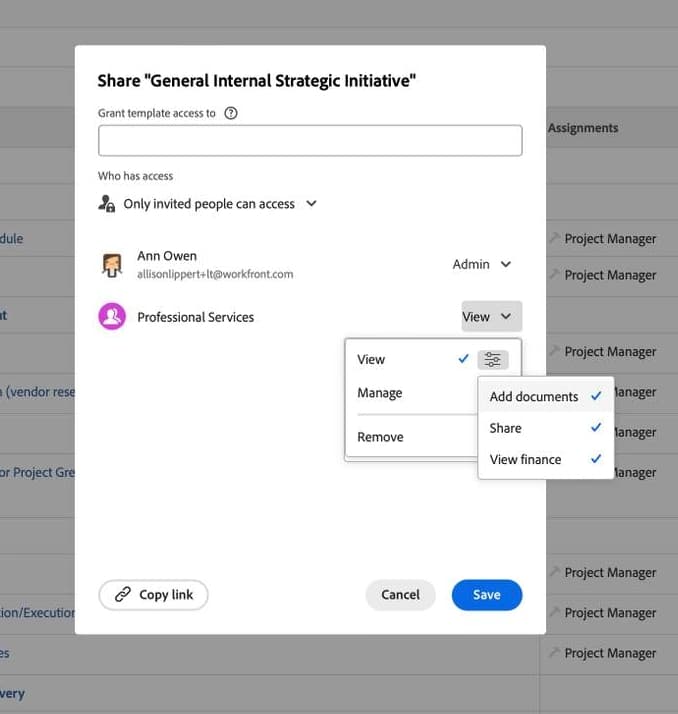The width and height of the screenshot is (678, 714).
Task: Choose Remove from the permission menu
Action: (x=381, y=437)
